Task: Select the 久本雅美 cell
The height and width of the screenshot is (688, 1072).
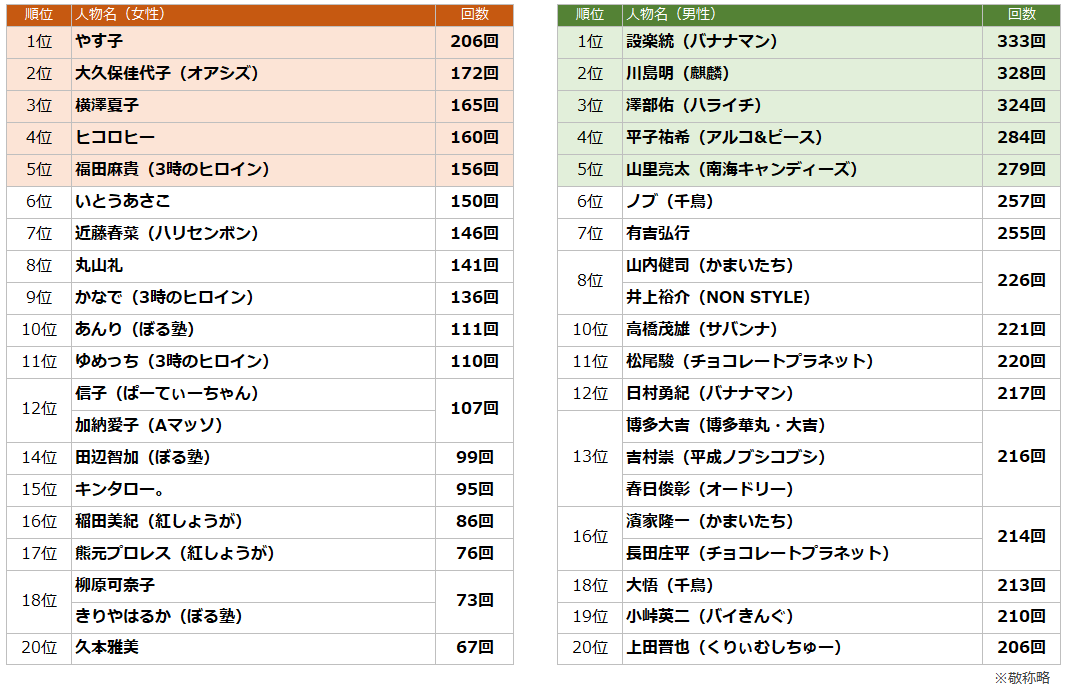Action: pyautogui.click(x=252, y=647)
